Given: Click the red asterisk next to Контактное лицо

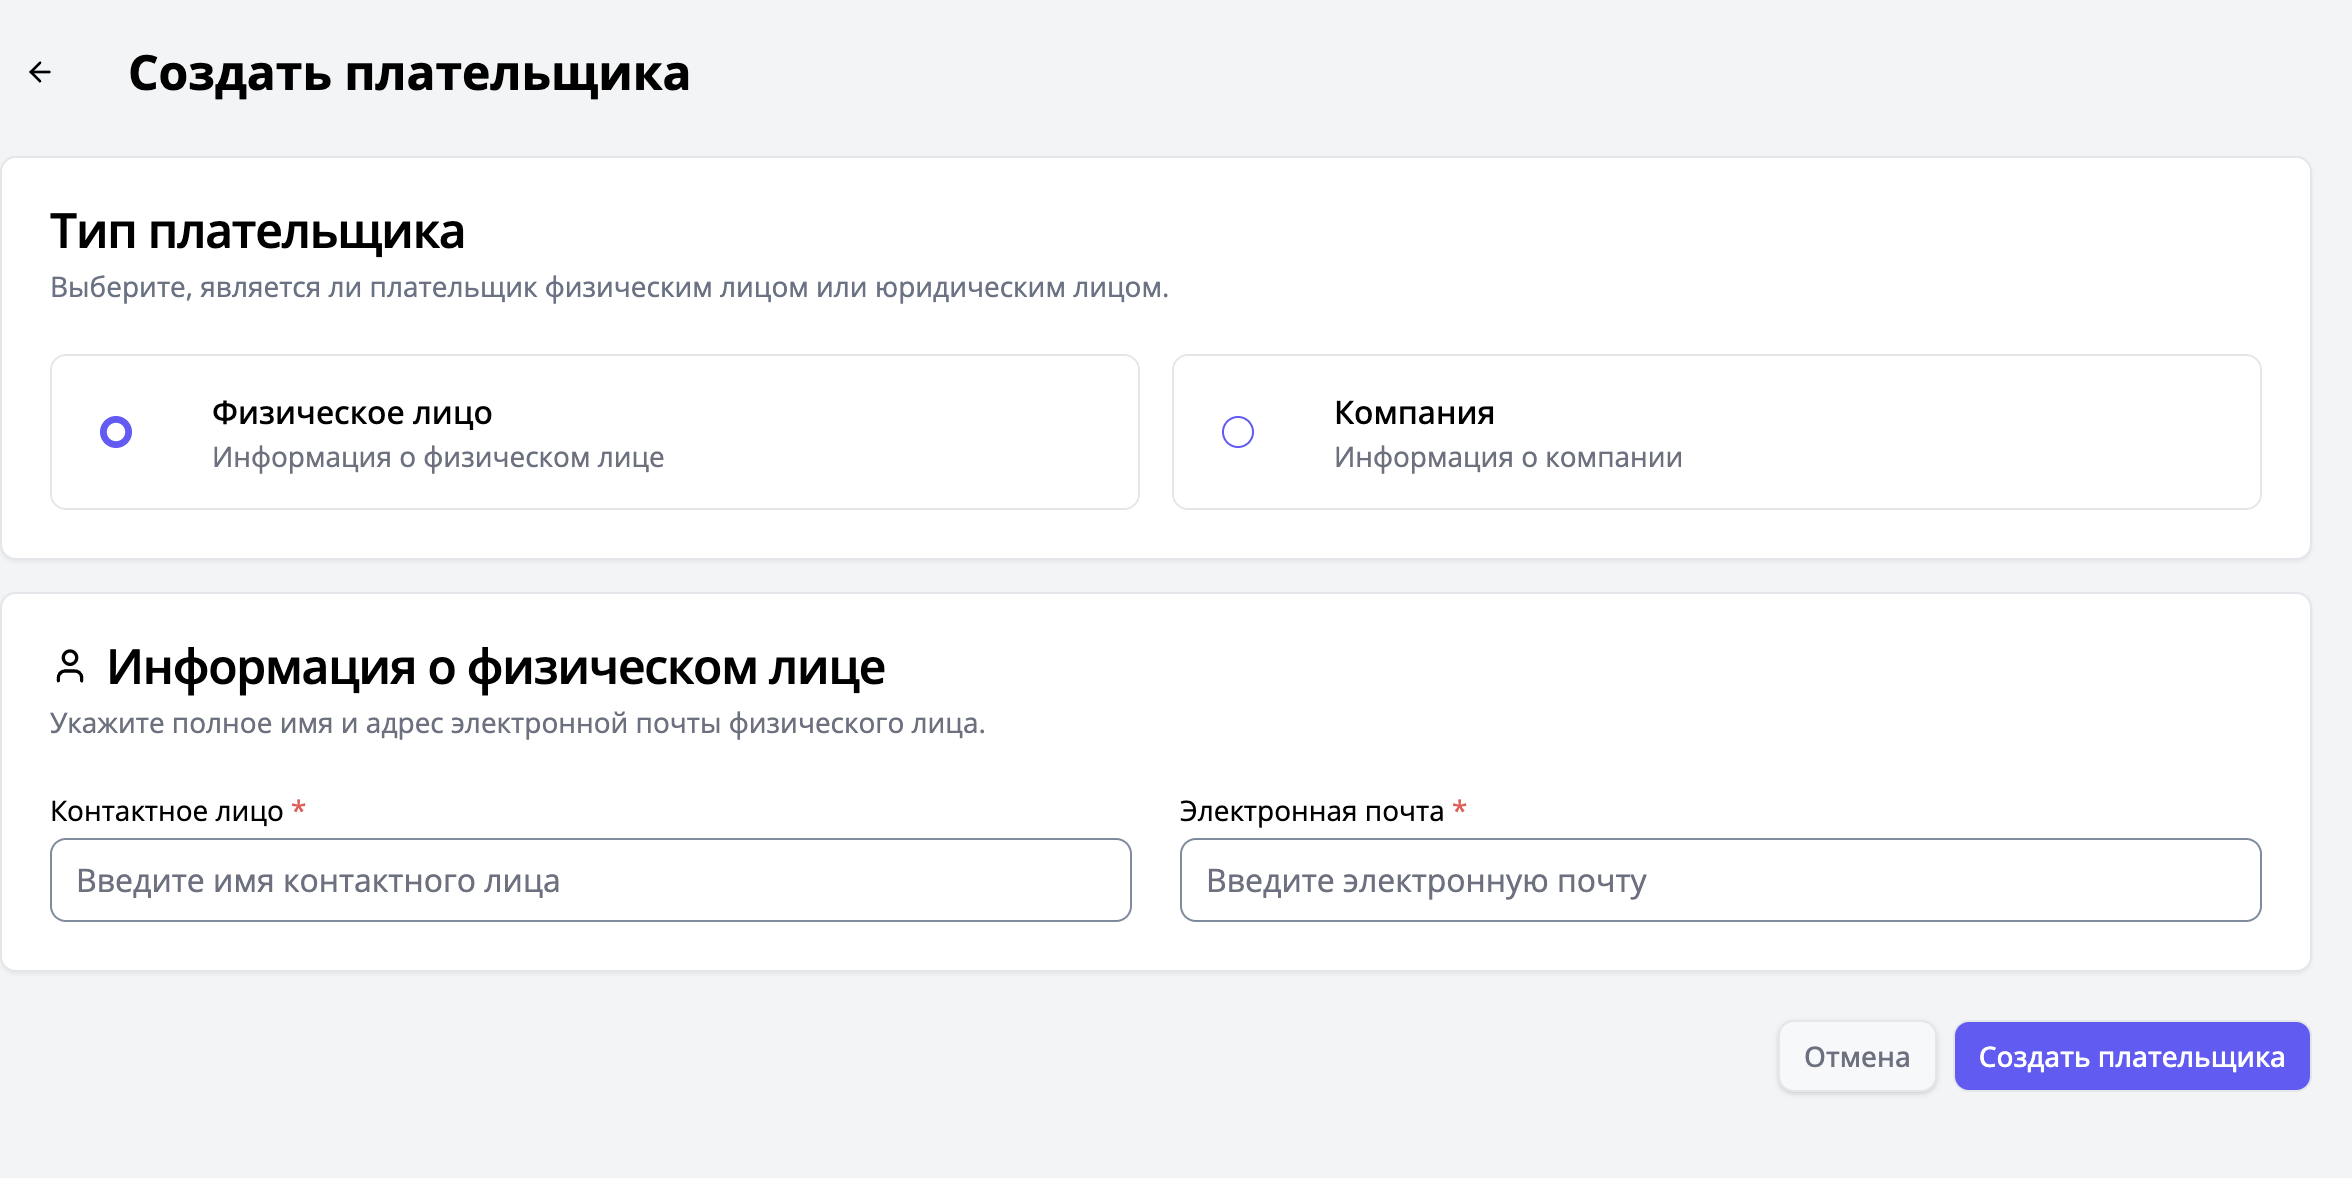Looking at the screenshot, I should click(298, 808).
